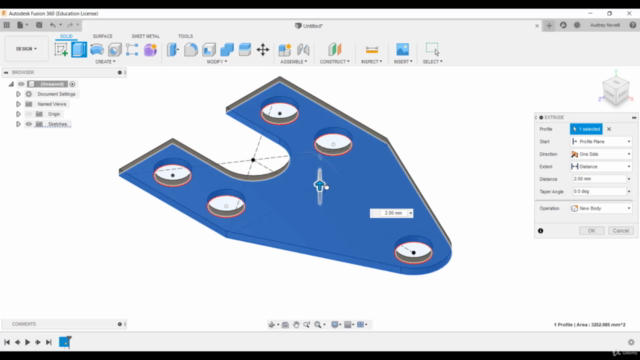The width and height of the screenshot is (640, 360).
Task: Click the on-canvas 2.00 mm field
Action: pos(391,213)
